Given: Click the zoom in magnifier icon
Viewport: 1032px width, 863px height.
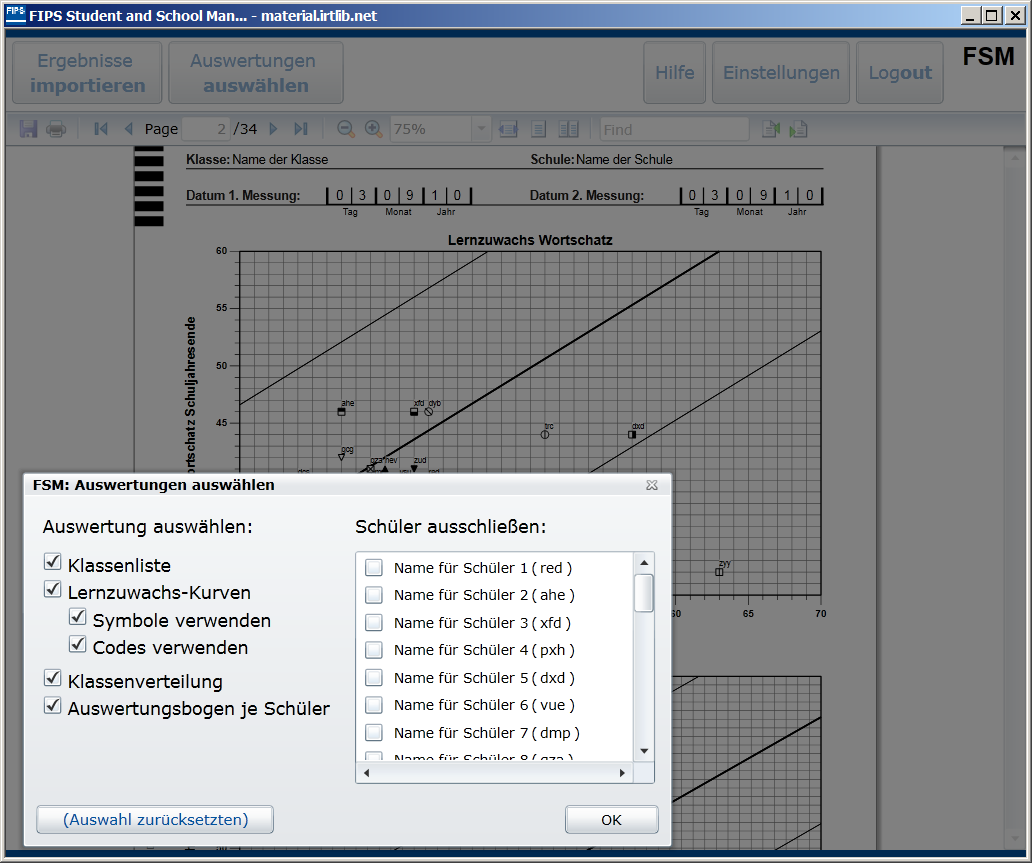Looking at the screenshot, I should (373, 129).
